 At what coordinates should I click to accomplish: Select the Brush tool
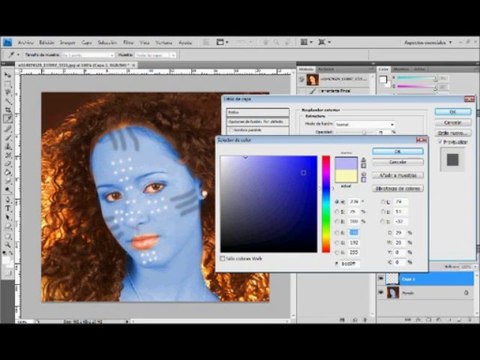coord(8,138)
